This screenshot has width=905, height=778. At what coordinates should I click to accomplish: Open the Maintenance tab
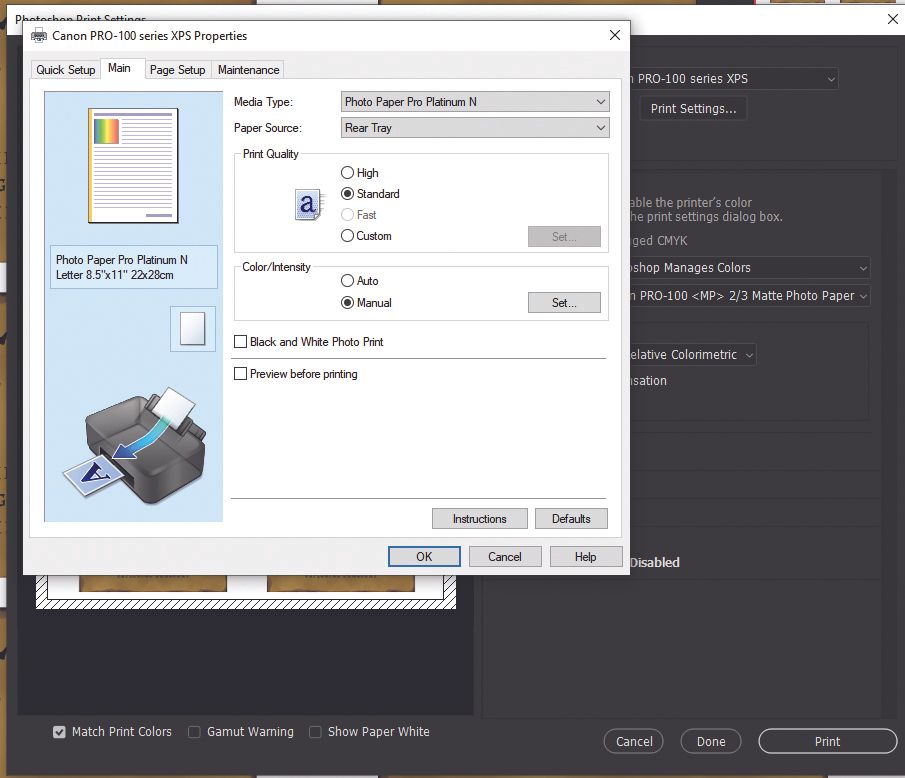click(248, 69)
